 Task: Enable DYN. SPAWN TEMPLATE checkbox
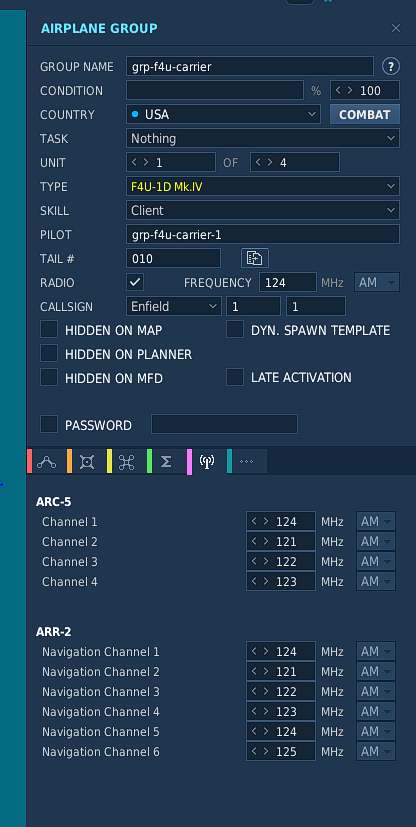[235, 330]
